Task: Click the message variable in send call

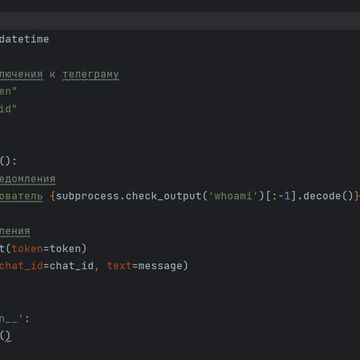Action: coord(160,266)
